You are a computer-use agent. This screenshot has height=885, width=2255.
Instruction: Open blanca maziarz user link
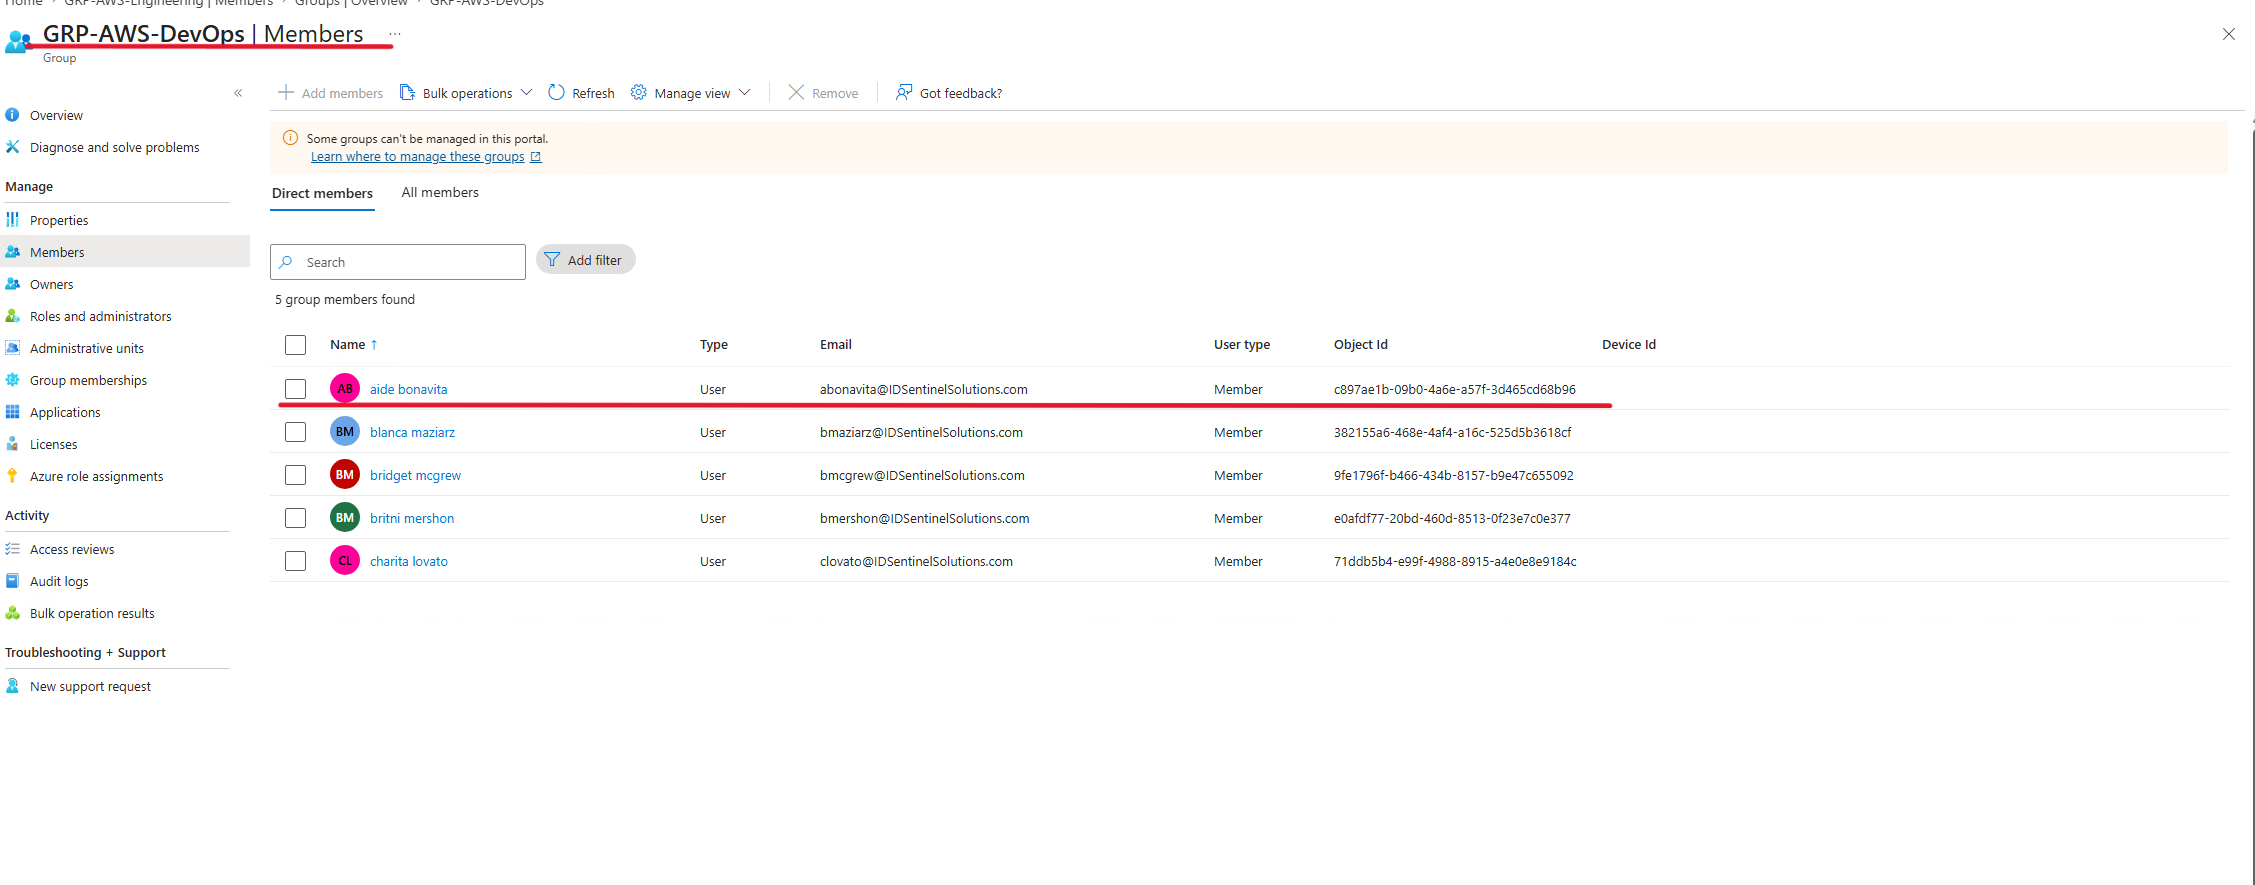[412, 432]
